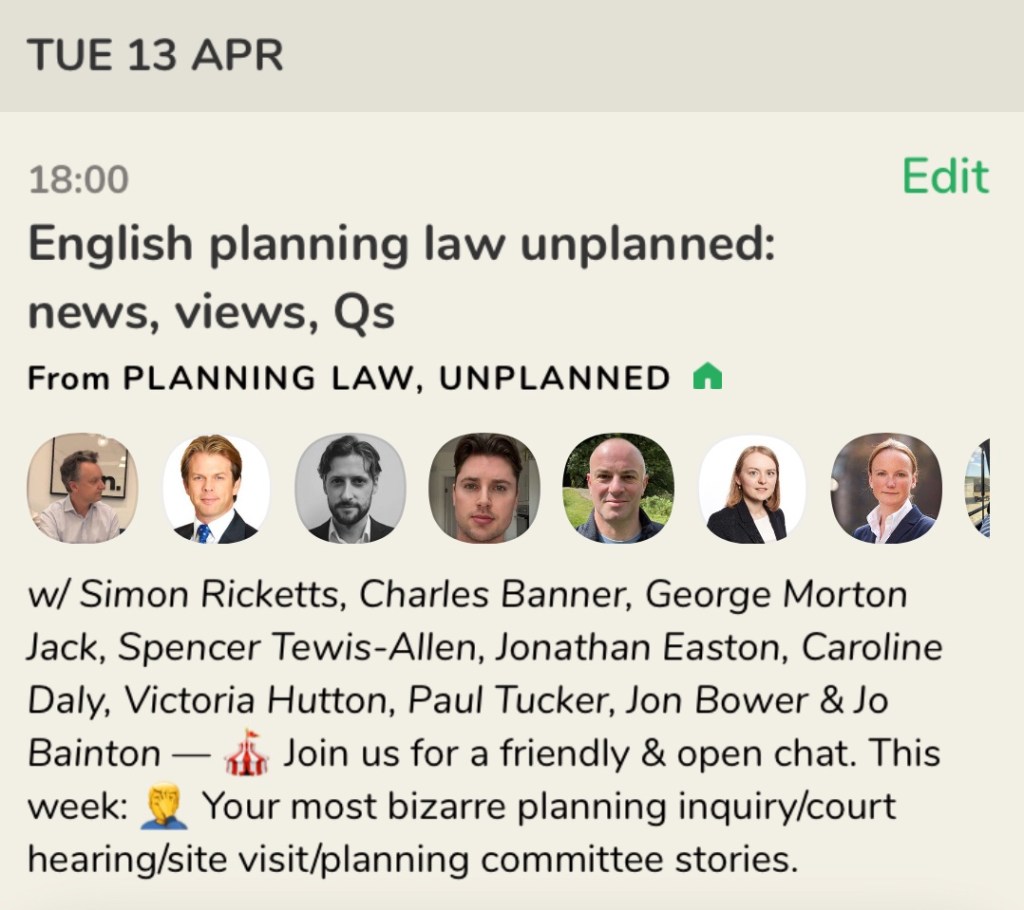Tap the green Edit link
Screen dimensions: 1024x910
[x=944, y=177]
